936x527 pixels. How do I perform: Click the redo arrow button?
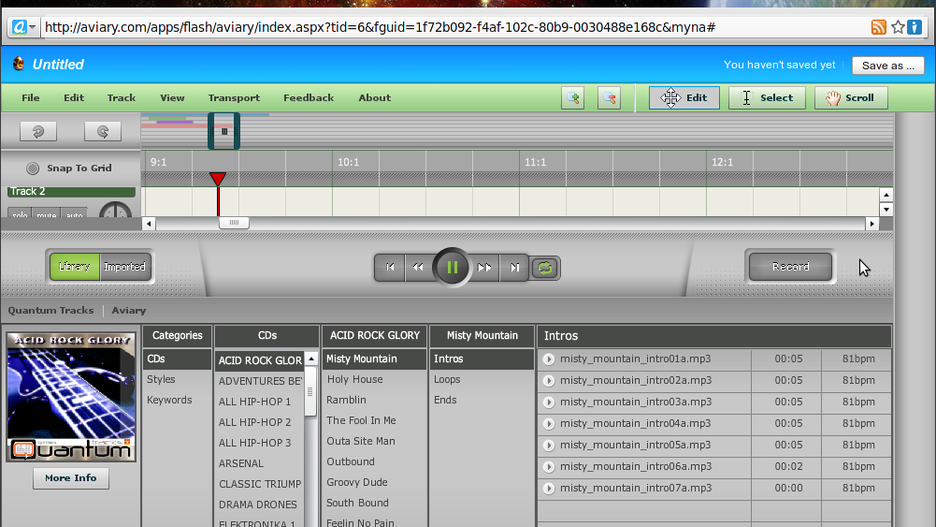(x=103, y=132)
